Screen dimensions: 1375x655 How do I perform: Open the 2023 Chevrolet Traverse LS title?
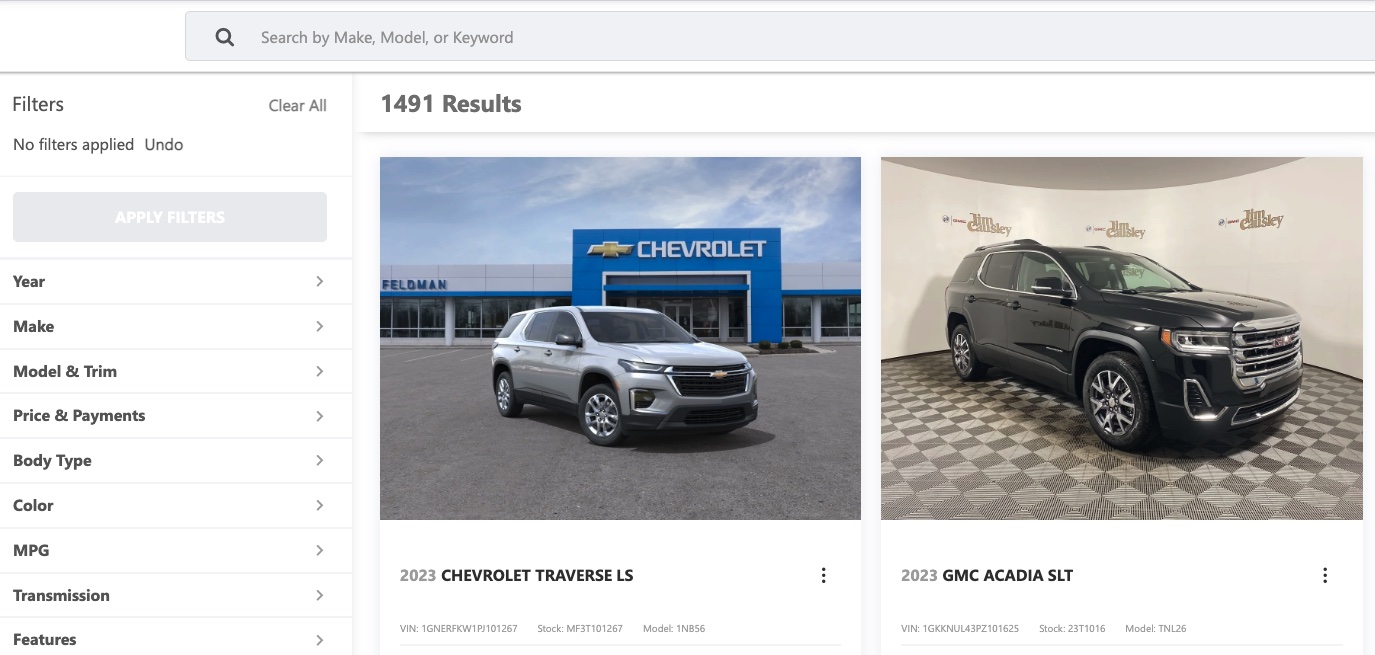click(516, 575)
